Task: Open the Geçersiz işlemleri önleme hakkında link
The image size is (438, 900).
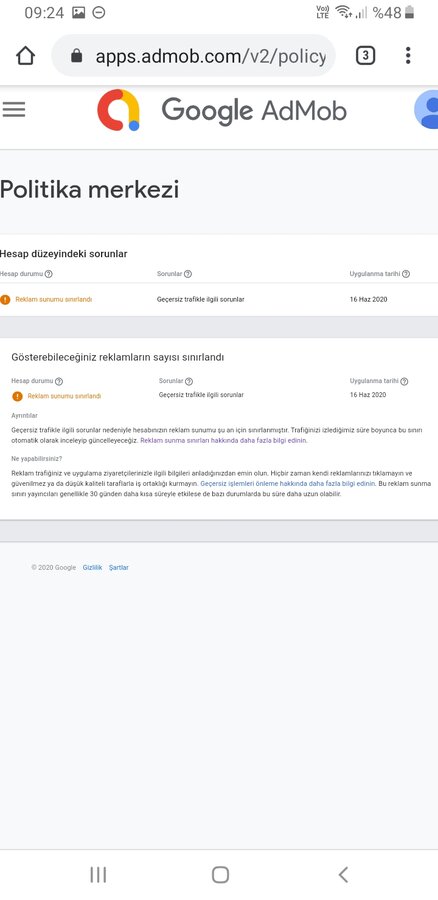Action: pyautogui.click(x=288, y=484)
